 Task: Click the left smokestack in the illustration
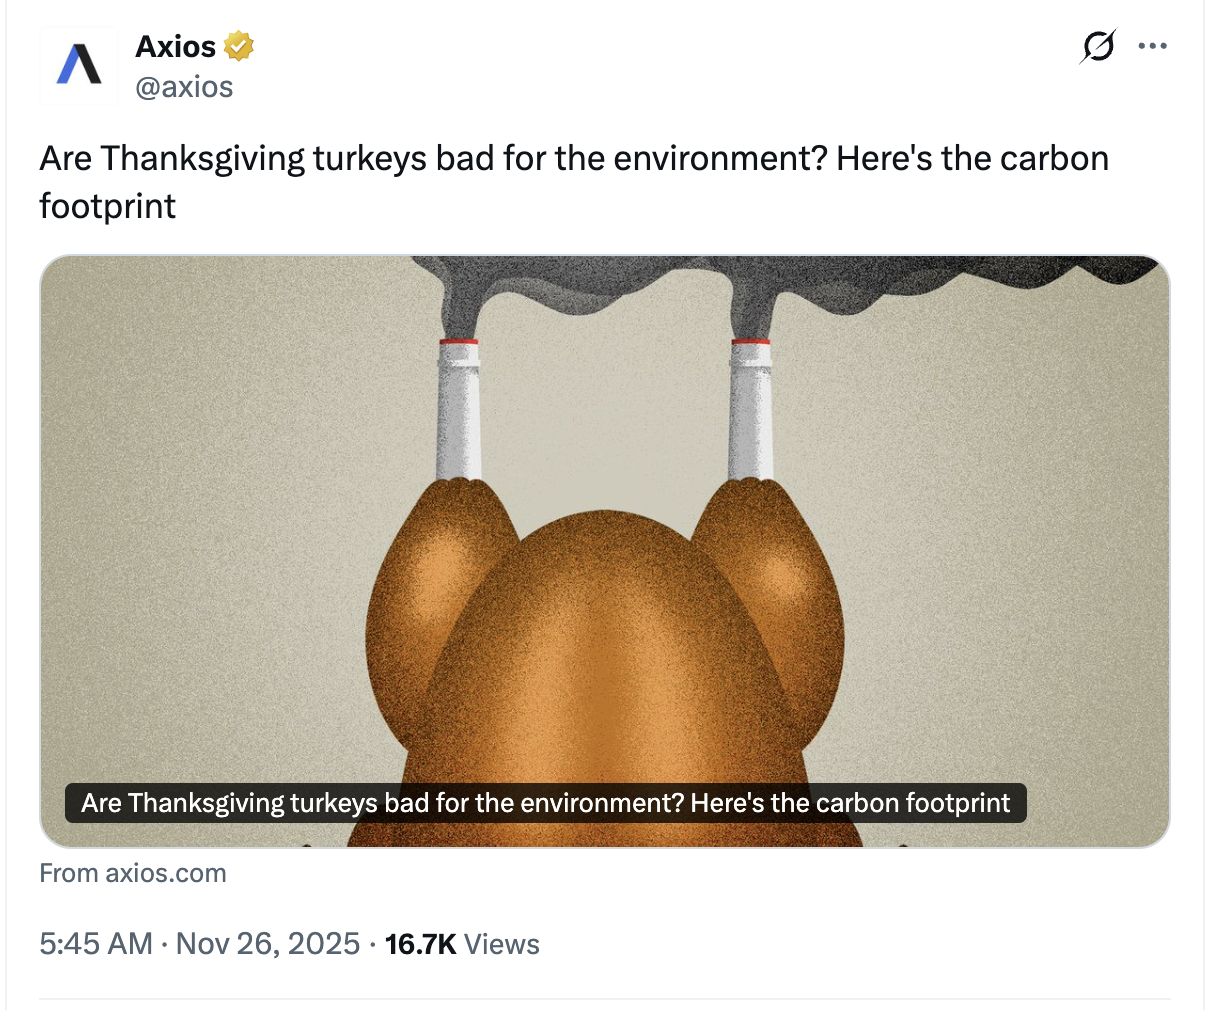[459, 410]
